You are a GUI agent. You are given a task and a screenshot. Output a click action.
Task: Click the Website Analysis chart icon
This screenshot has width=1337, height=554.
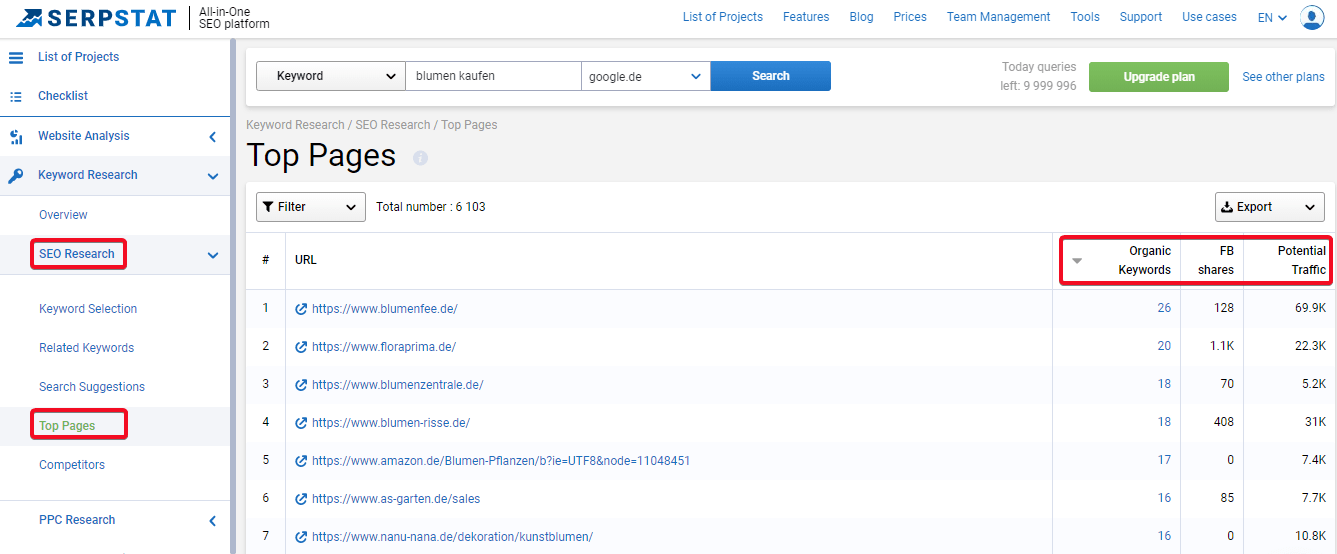(x=16, y=136)
